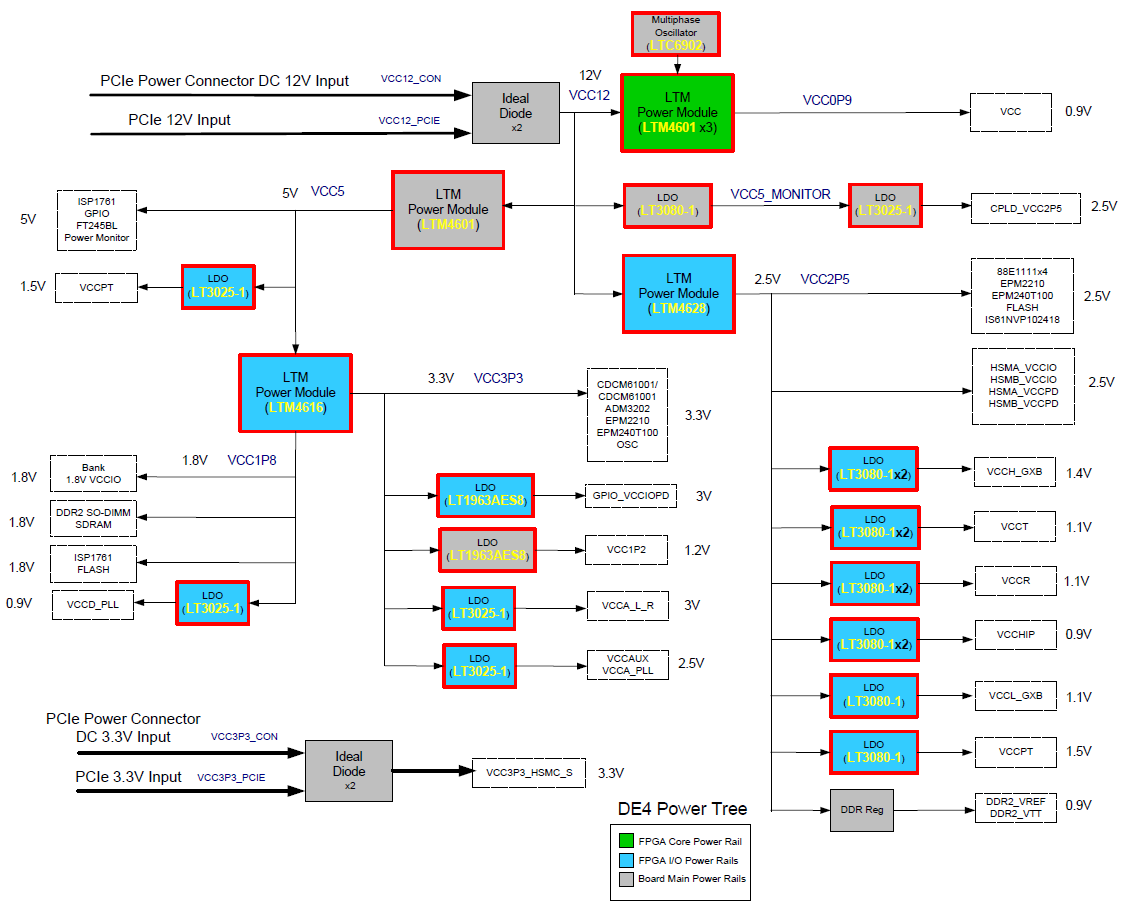Click the blue FPGA I/O Power Rails swatch
Image resolution: width=1124 pixels, height=907 pixels.
(x=627, y=860)
